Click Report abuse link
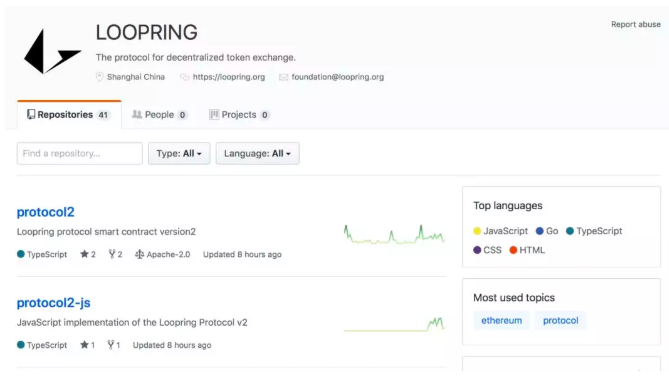The width and height of the screenshot is (669, 380). point(636,24)
